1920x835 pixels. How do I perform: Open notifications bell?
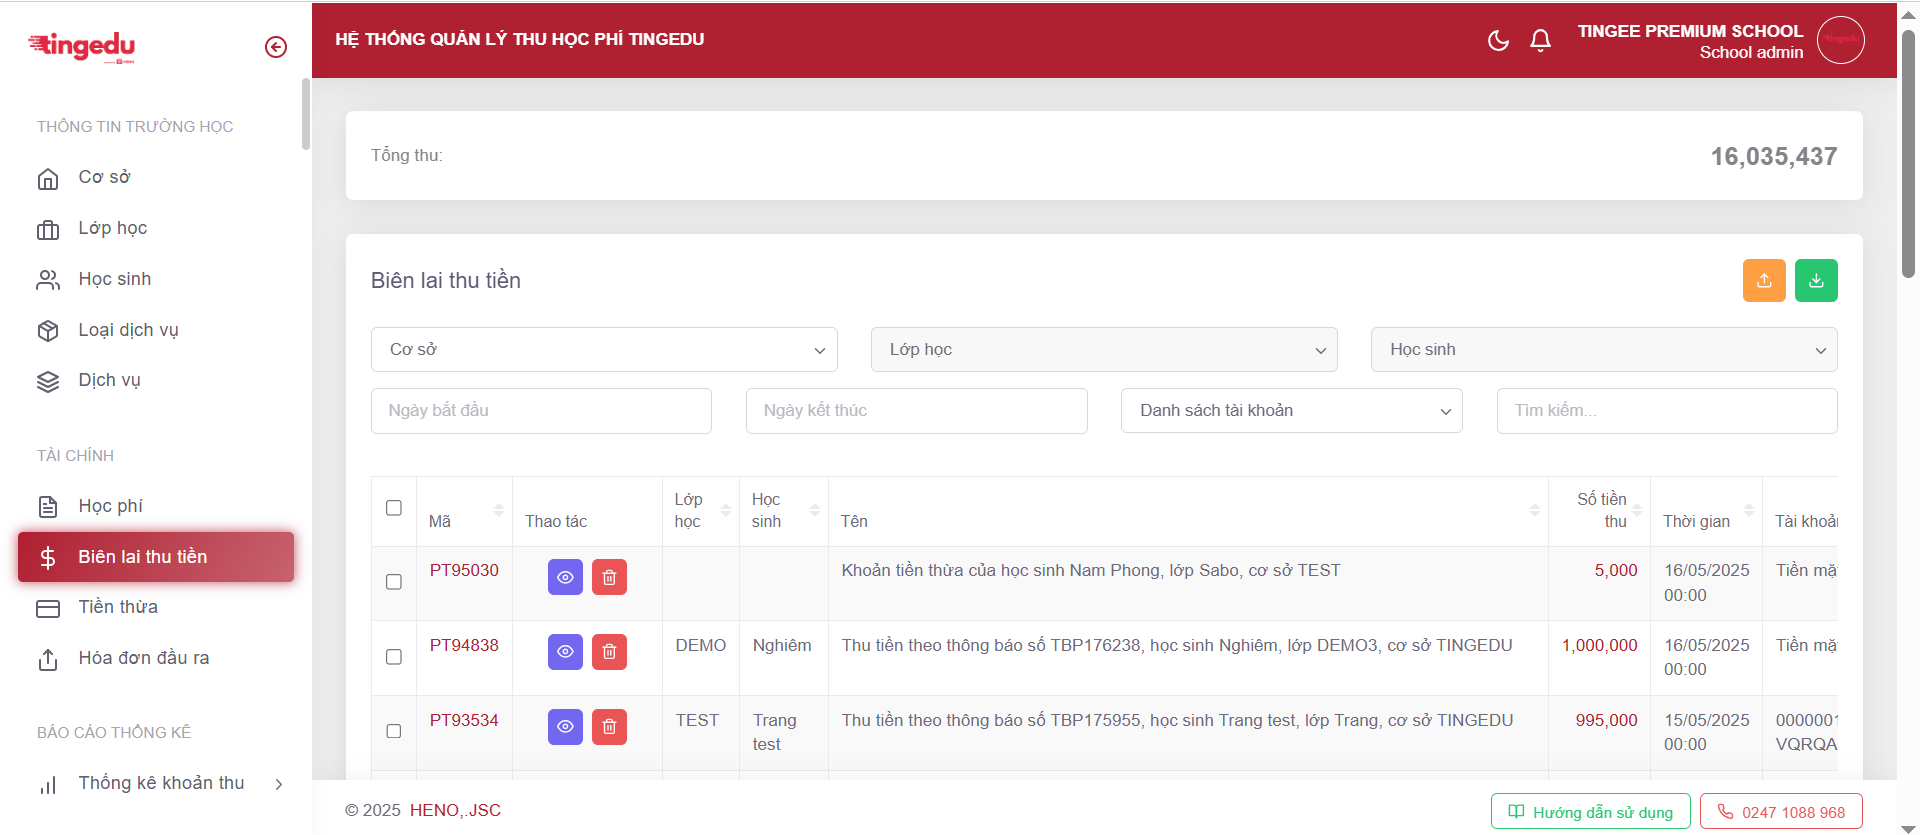[x=1540, y=40]
